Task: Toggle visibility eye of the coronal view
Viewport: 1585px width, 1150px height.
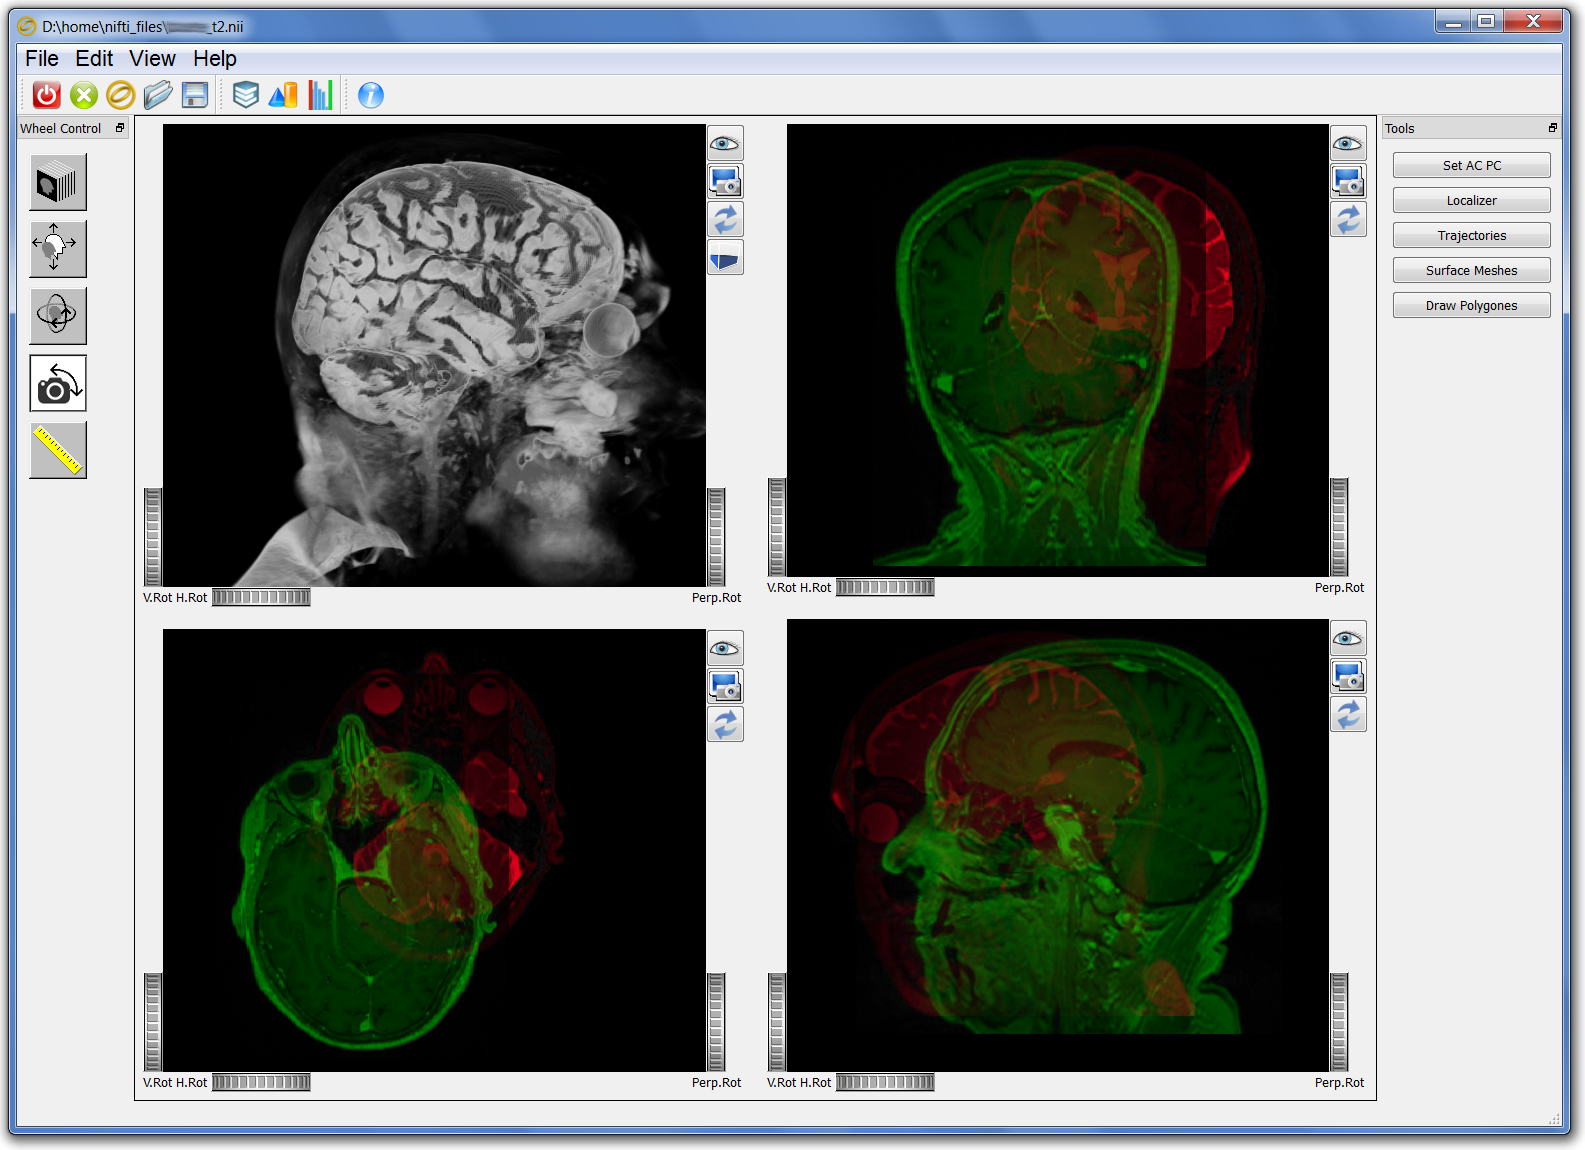Action: tap(1348, 144)
